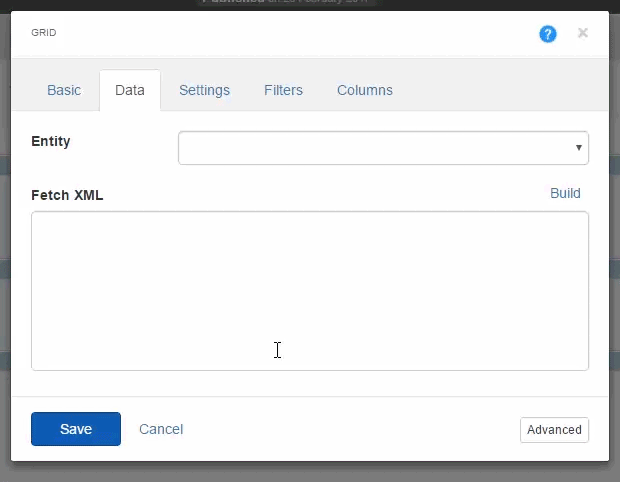The height and width of the screenshot is (482, 620).
Task: Open the Advanced options button
Action: pos(554,430)
